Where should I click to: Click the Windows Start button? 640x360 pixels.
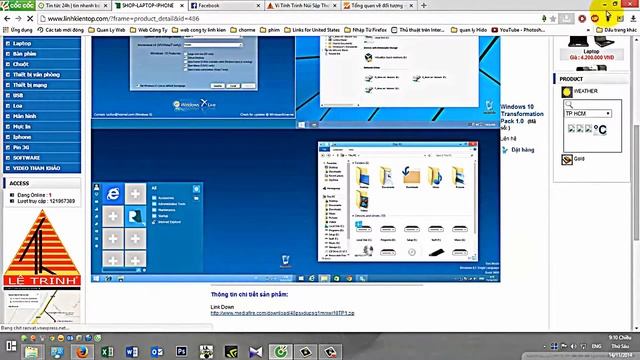(x=11, y=347)
